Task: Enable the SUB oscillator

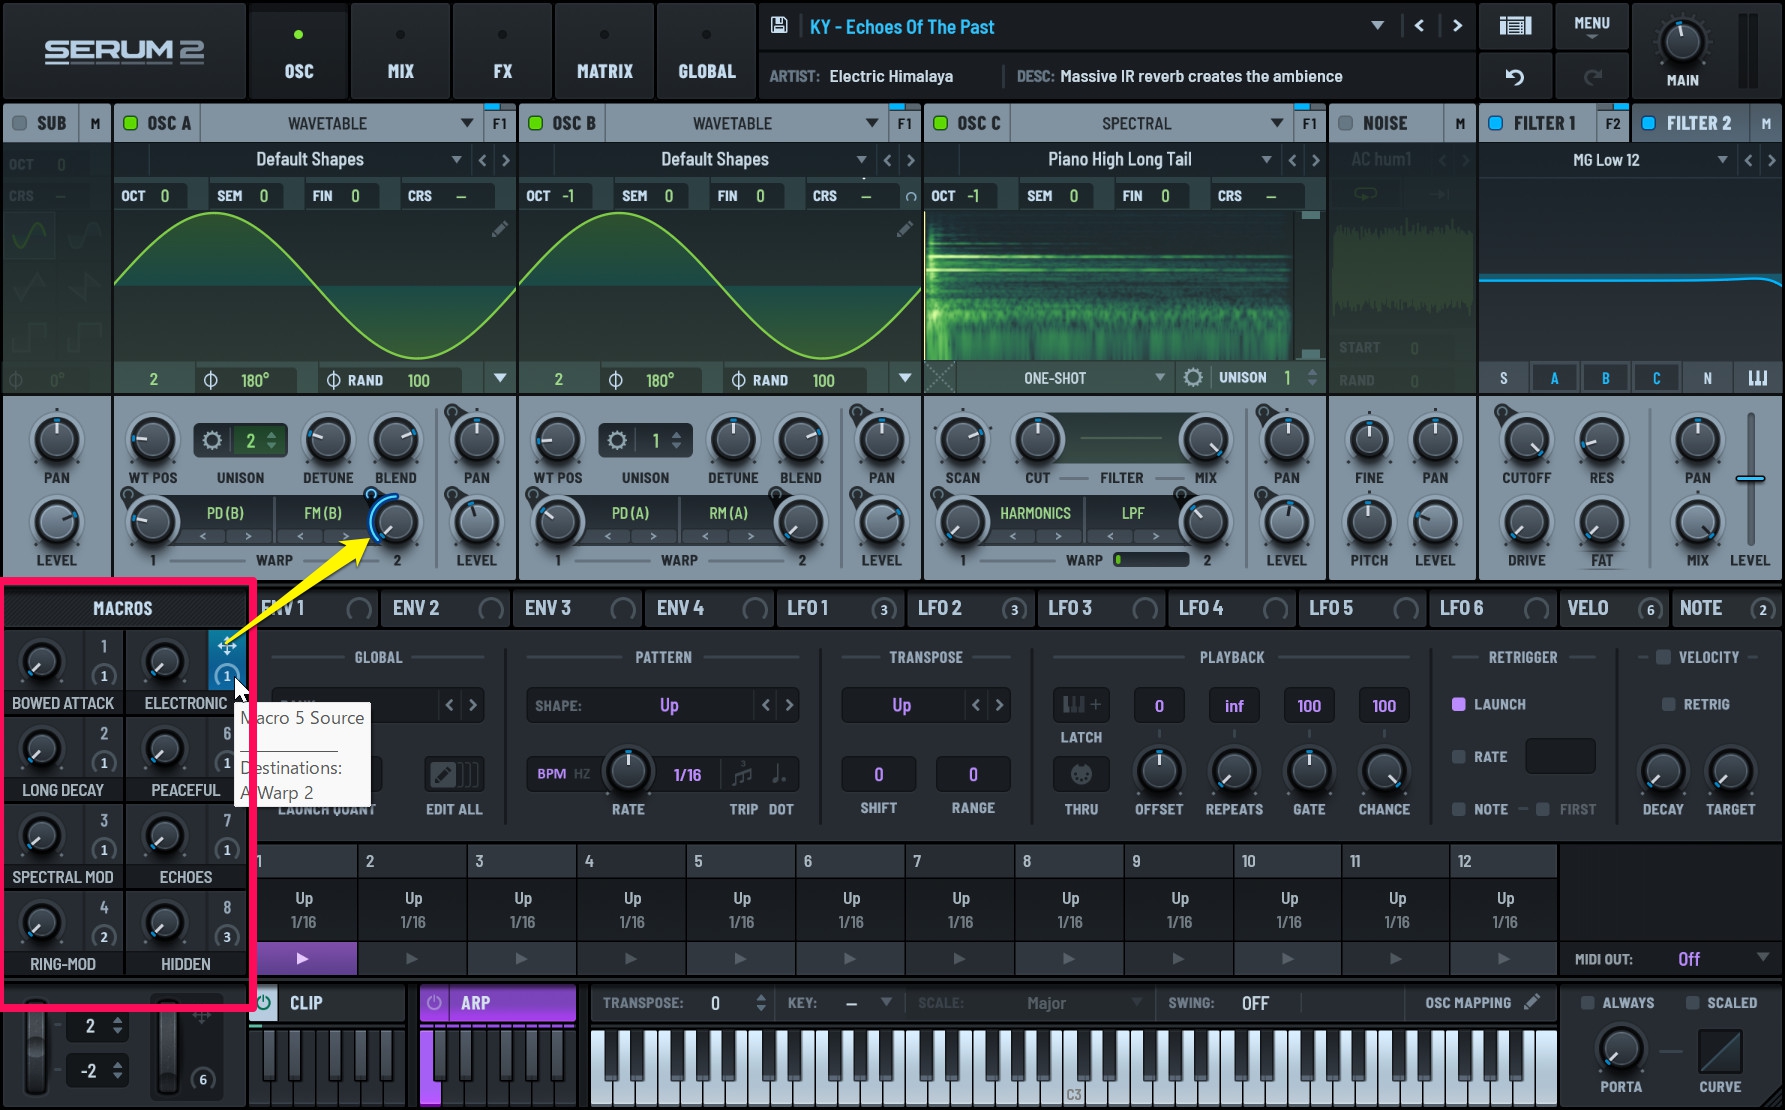Action: click(x=19, y=123)
